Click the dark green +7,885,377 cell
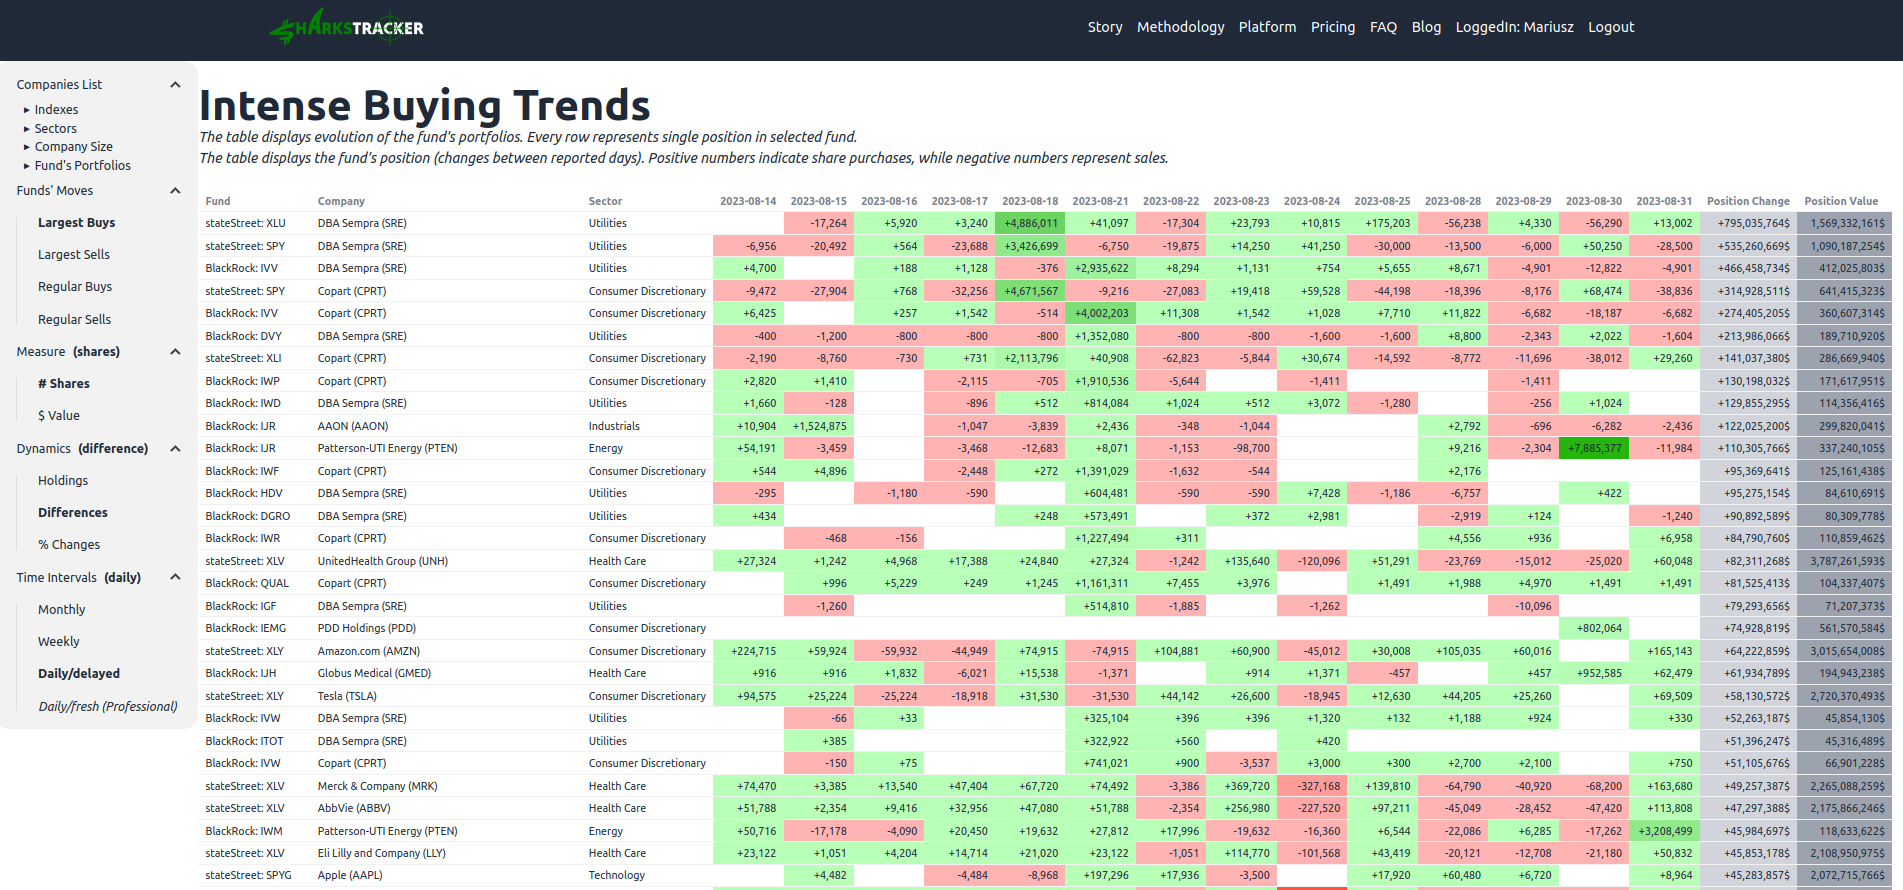 [x=1594, y=449]
